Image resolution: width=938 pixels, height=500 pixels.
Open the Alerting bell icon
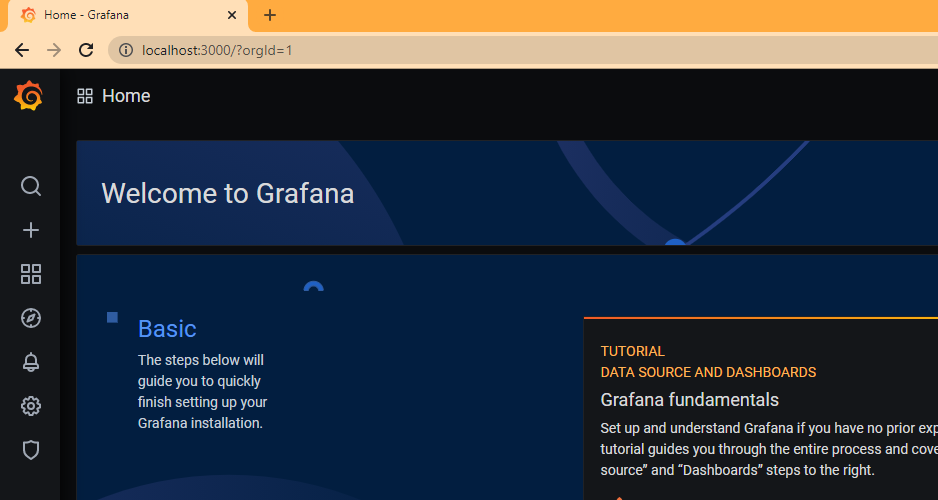click(31, 362)
